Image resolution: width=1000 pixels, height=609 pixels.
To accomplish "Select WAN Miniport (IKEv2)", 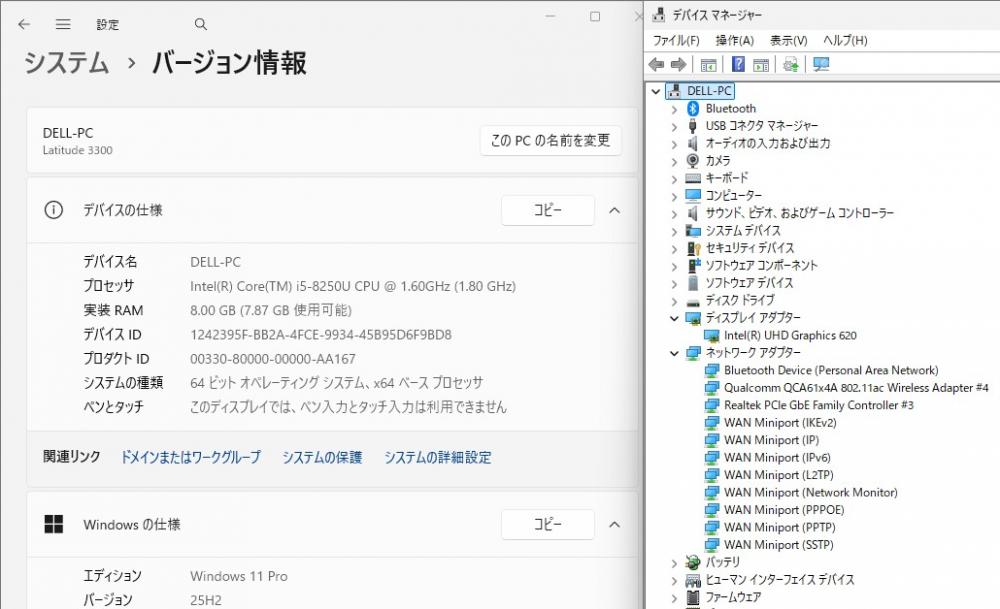I will (780, 423).
